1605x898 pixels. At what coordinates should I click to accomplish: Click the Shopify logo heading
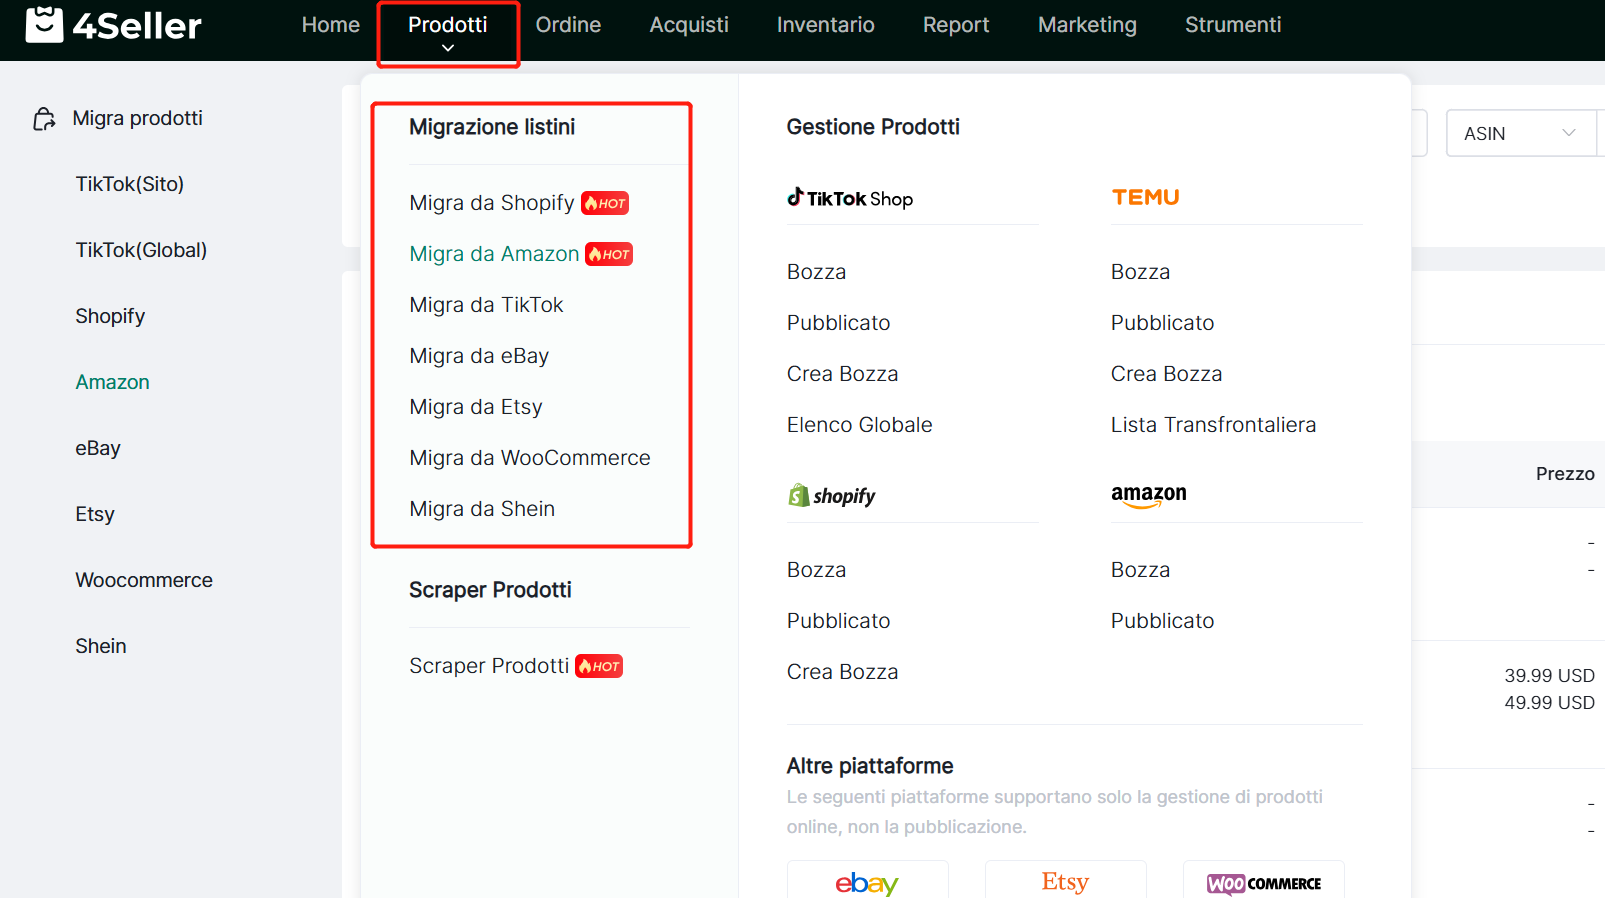point(832,496)
